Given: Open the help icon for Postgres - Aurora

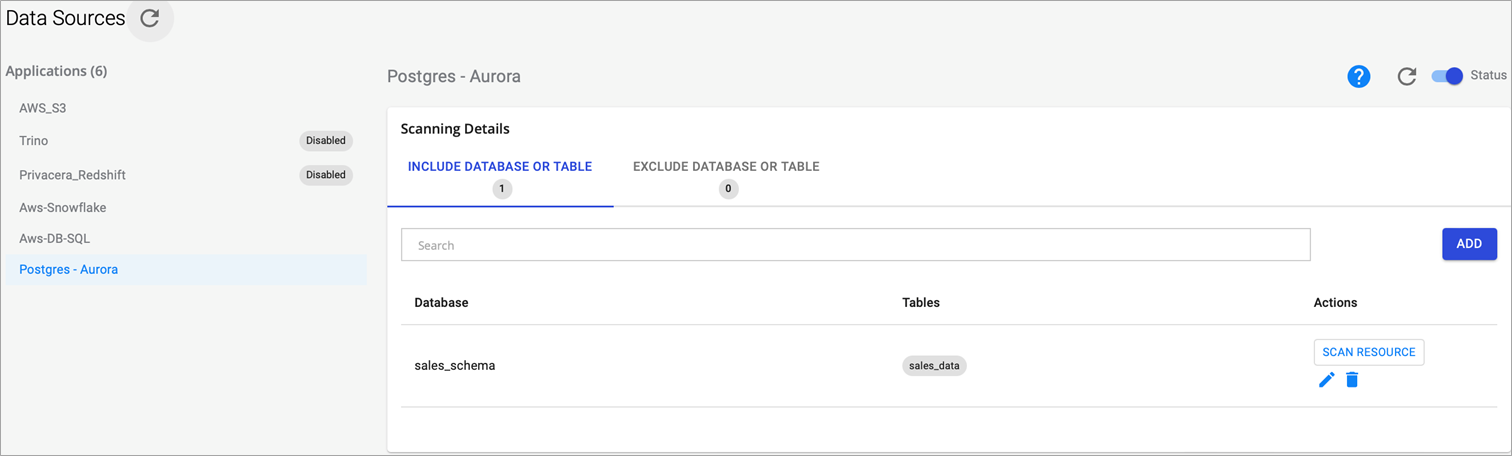Looking at the screenshot, I should point(1358,77).
